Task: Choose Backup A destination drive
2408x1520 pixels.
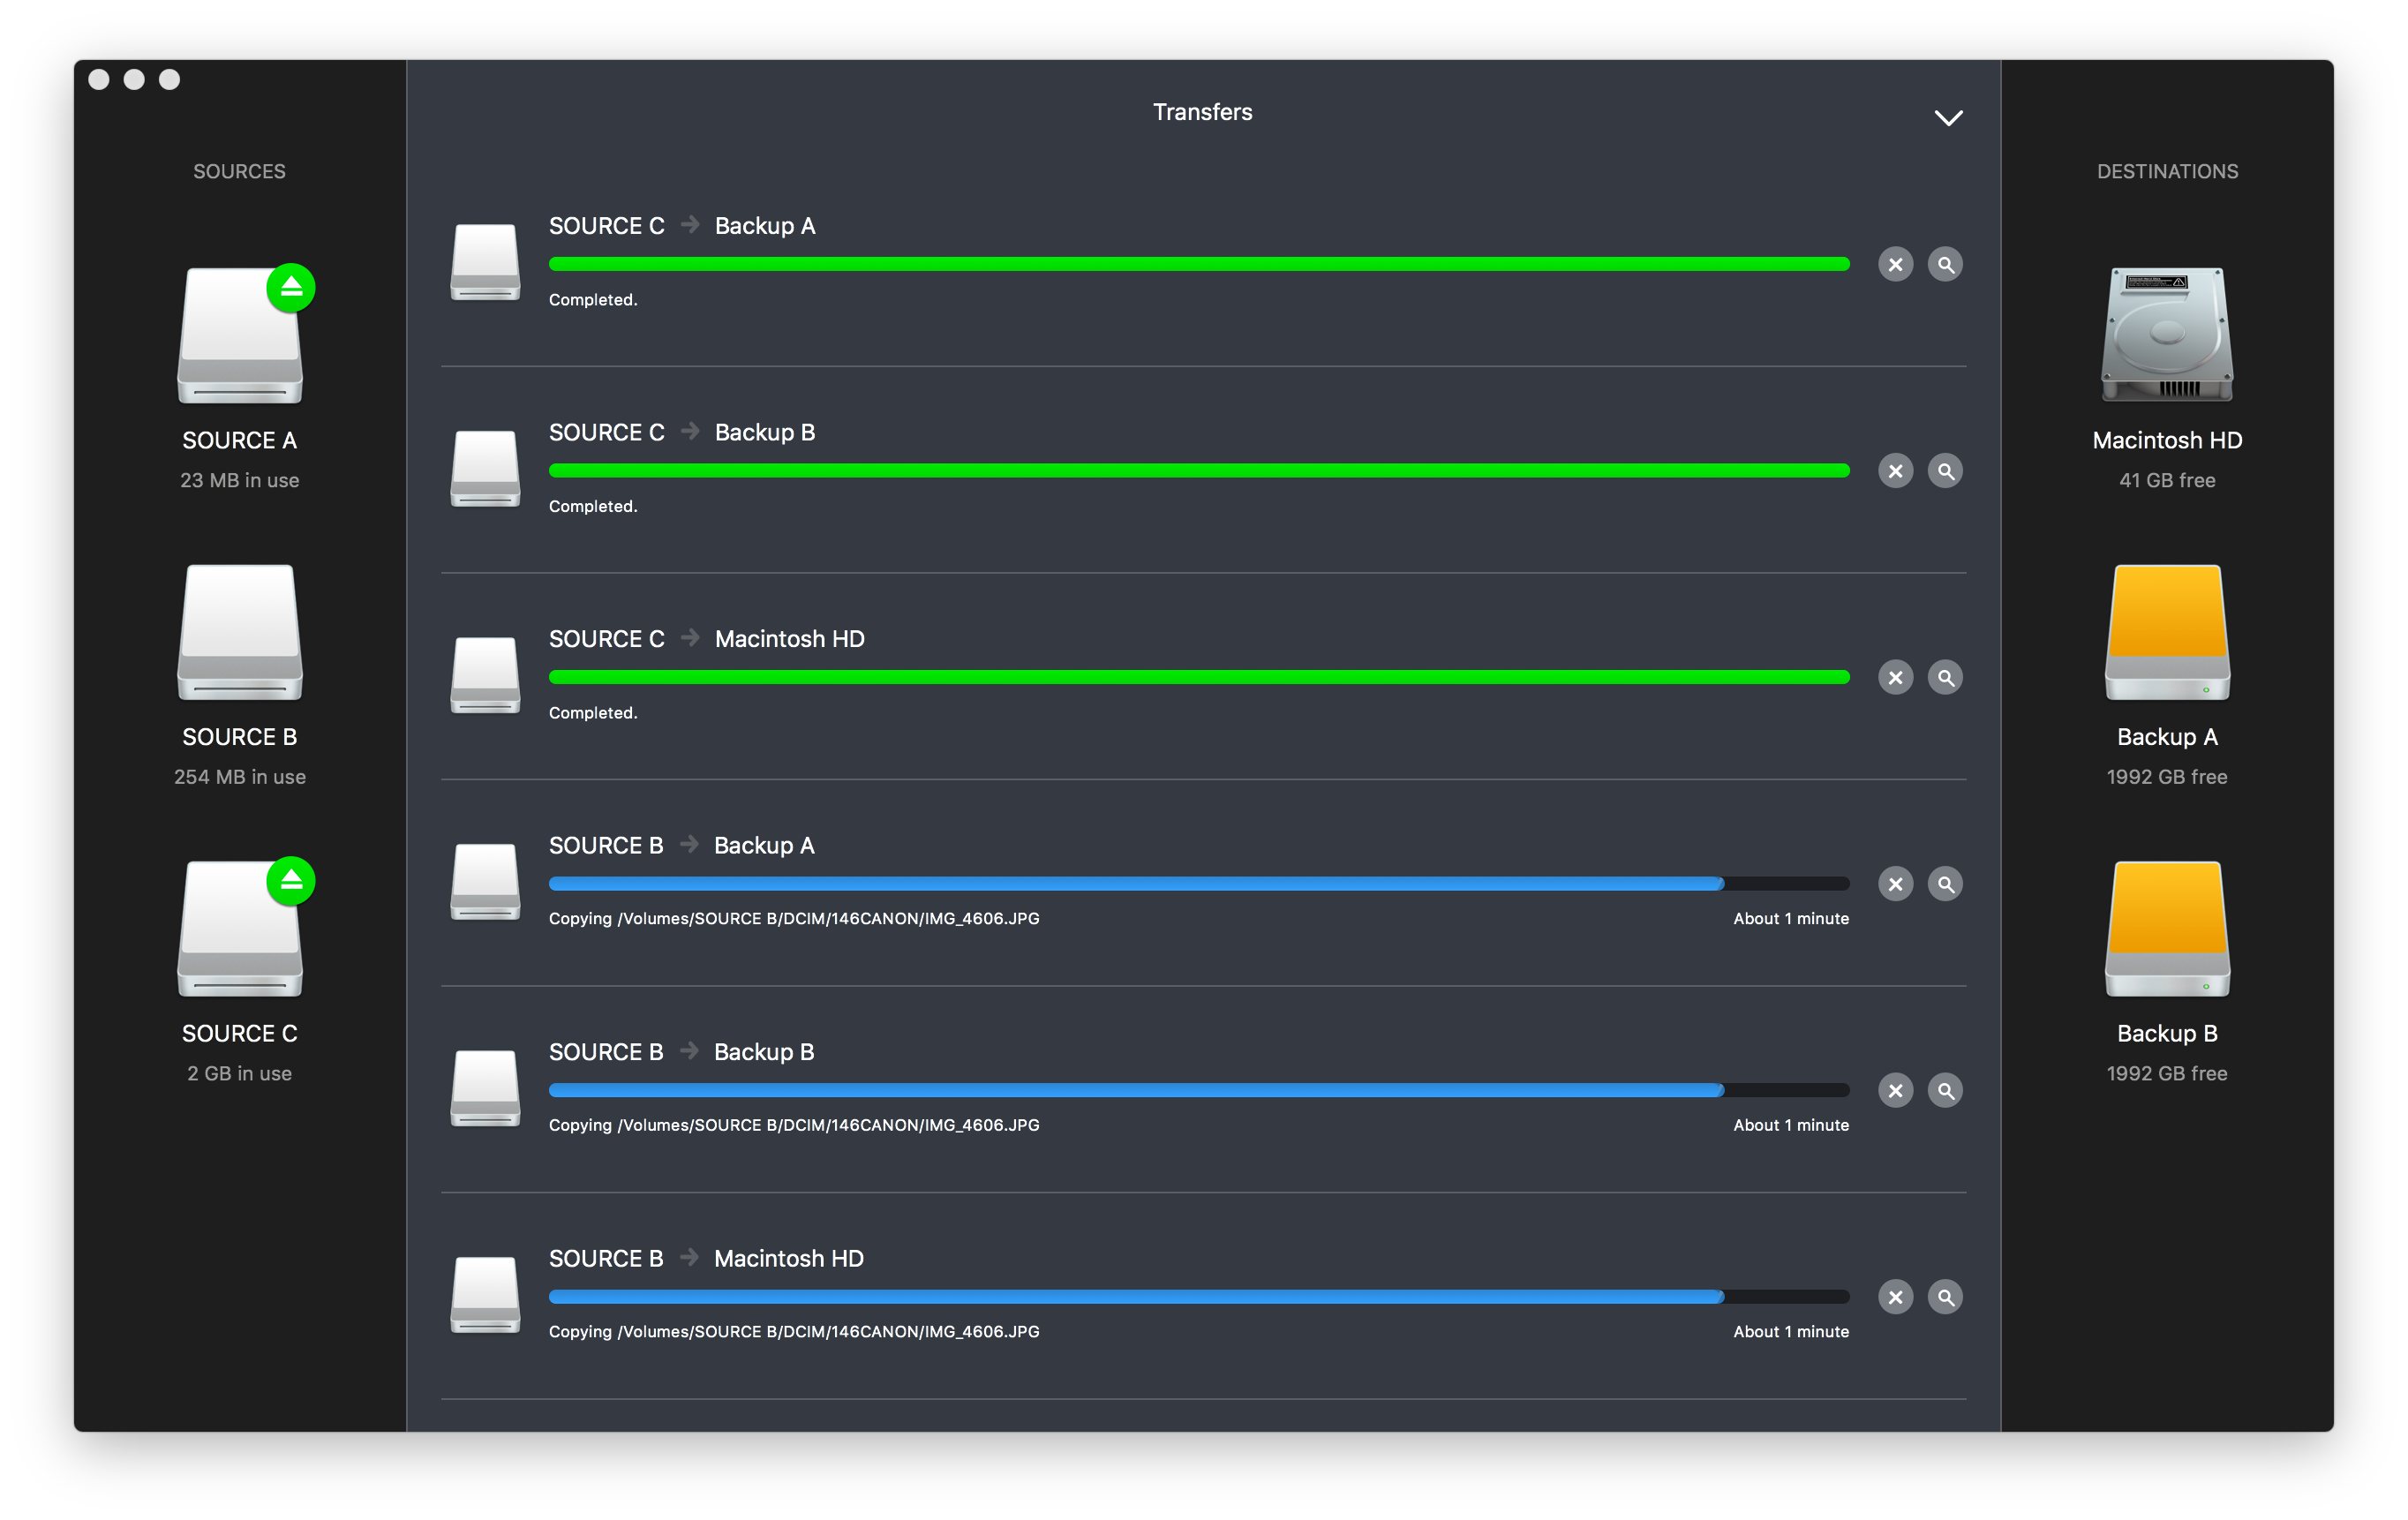Action: click(x=2167, y=633)
